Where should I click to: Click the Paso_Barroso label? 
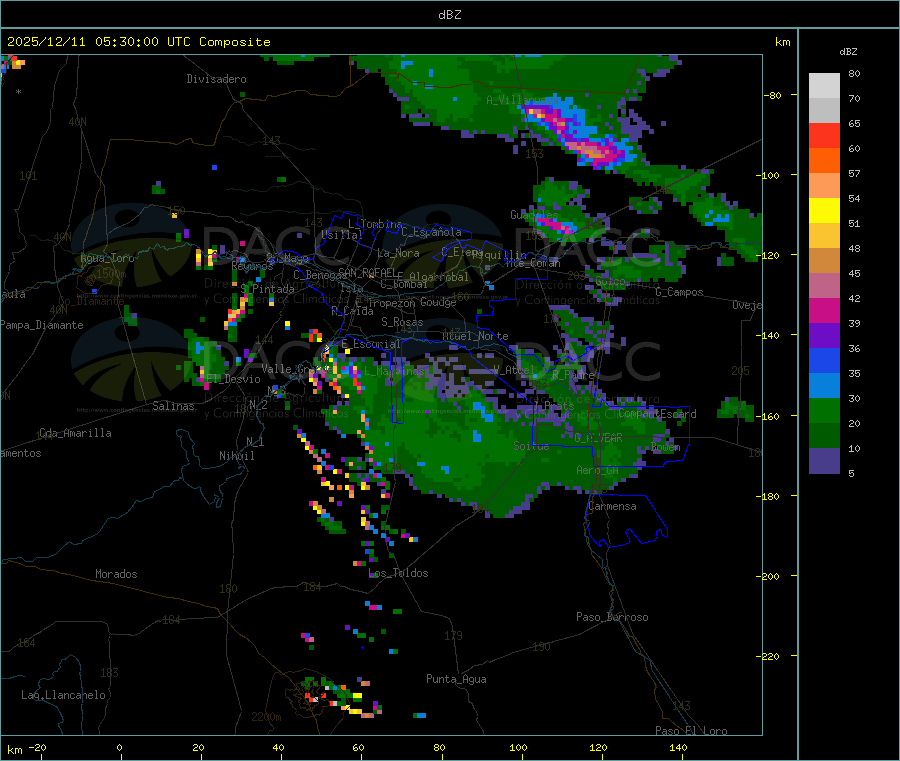click(x=612, y=617)
